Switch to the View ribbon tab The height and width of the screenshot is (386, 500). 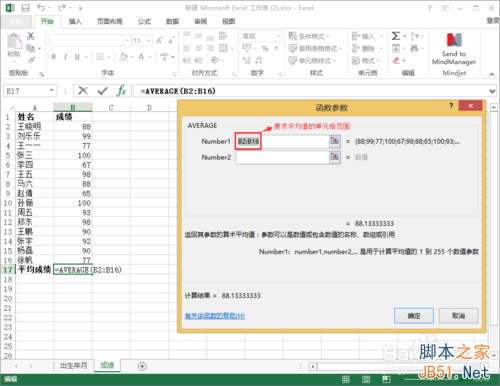coord(229,22)
